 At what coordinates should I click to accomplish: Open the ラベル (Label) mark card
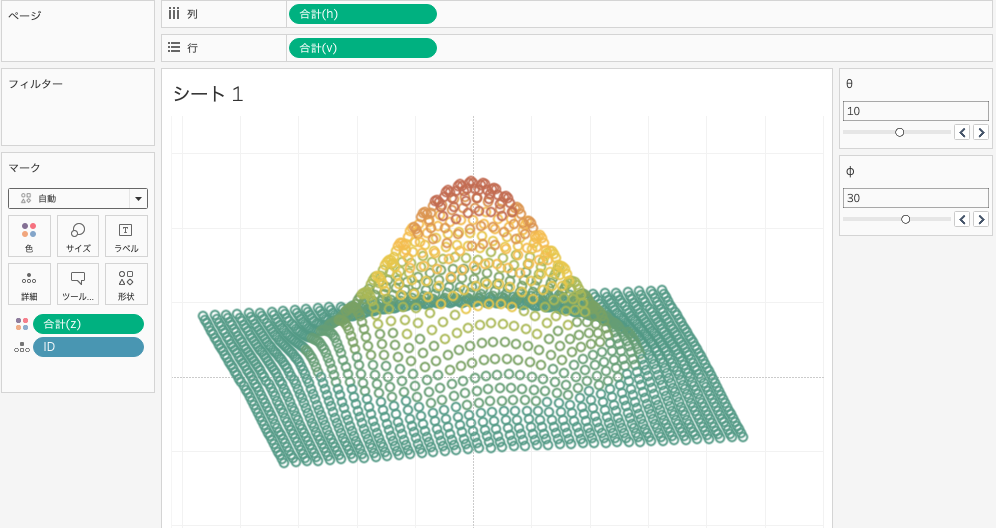pos(126,236)
